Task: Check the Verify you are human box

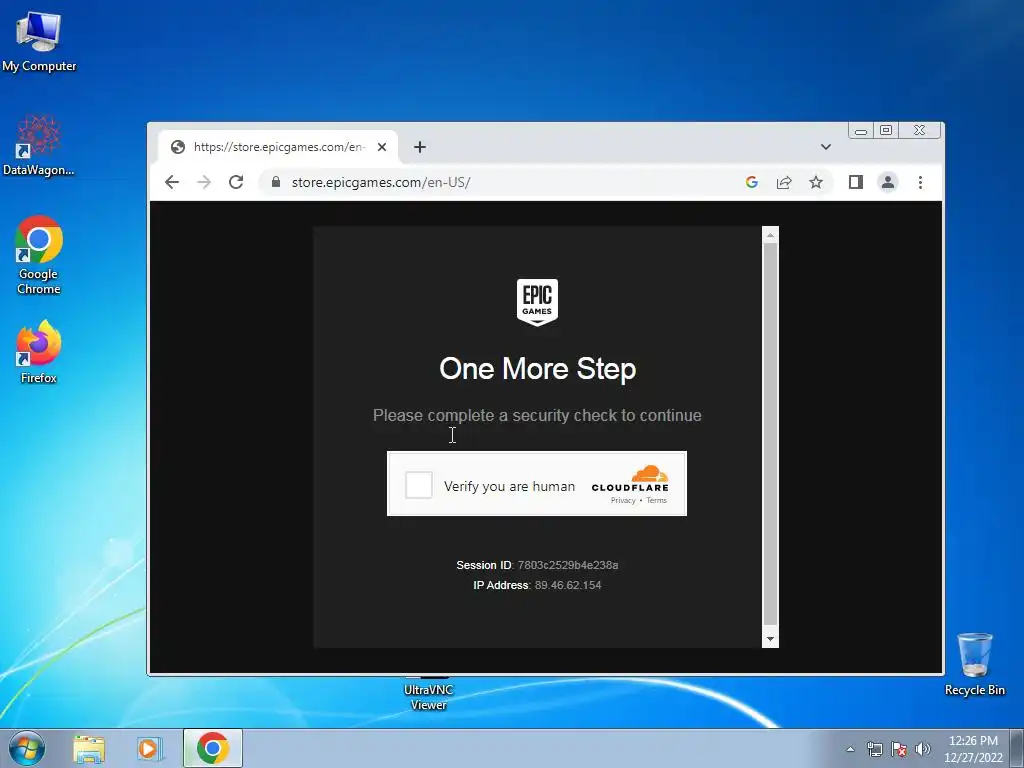Action: (x=419, y=485)
